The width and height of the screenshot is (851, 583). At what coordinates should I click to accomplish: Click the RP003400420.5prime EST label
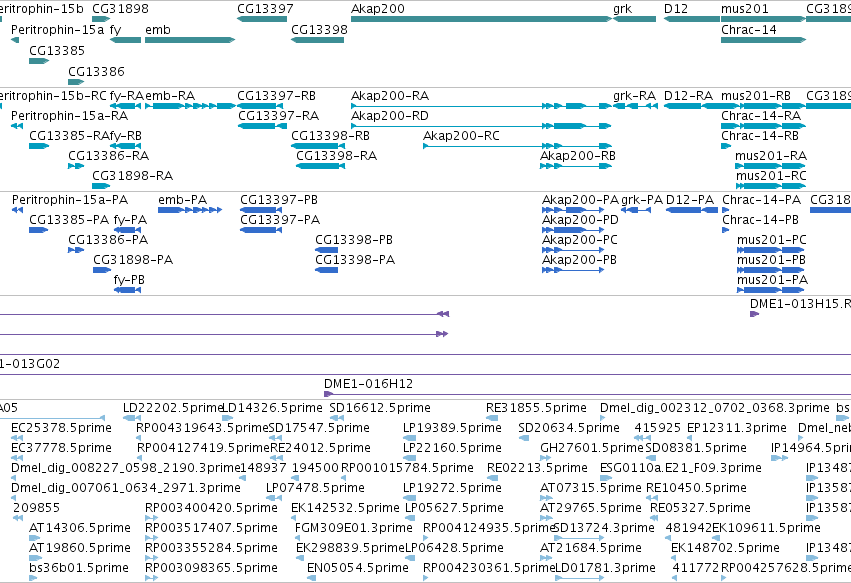pyautogui.click(x=211, y=508)
